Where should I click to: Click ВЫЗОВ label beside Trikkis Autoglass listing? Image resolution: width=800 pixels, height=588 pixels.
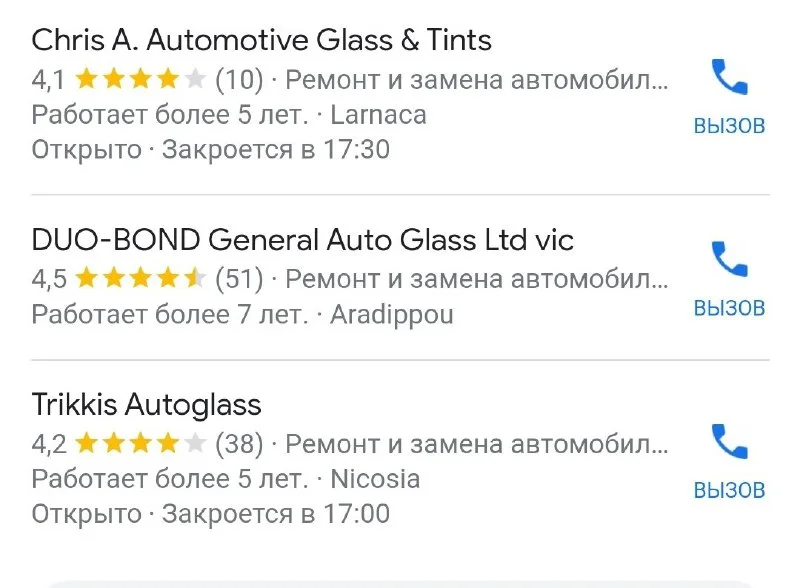pyautogui.click(x=730, y=491)
